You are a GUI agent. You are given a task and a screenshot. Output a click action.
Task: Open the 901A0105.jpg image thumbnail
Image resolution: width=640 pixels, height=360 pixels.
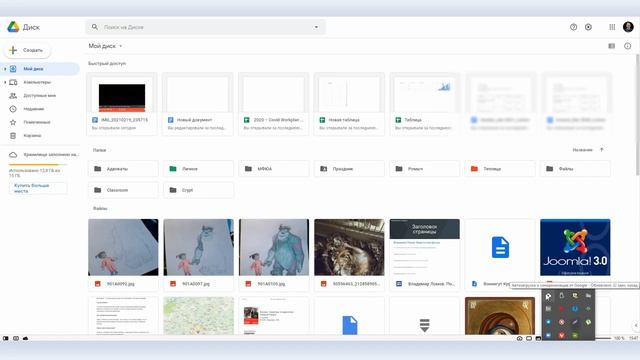pos(274,247)
